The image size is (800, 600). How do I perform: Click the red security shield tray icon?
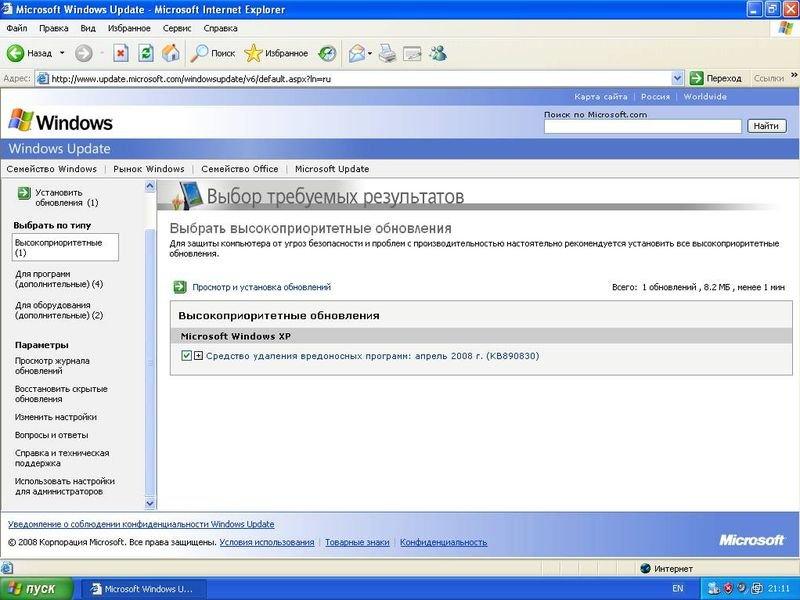(729, 588)
